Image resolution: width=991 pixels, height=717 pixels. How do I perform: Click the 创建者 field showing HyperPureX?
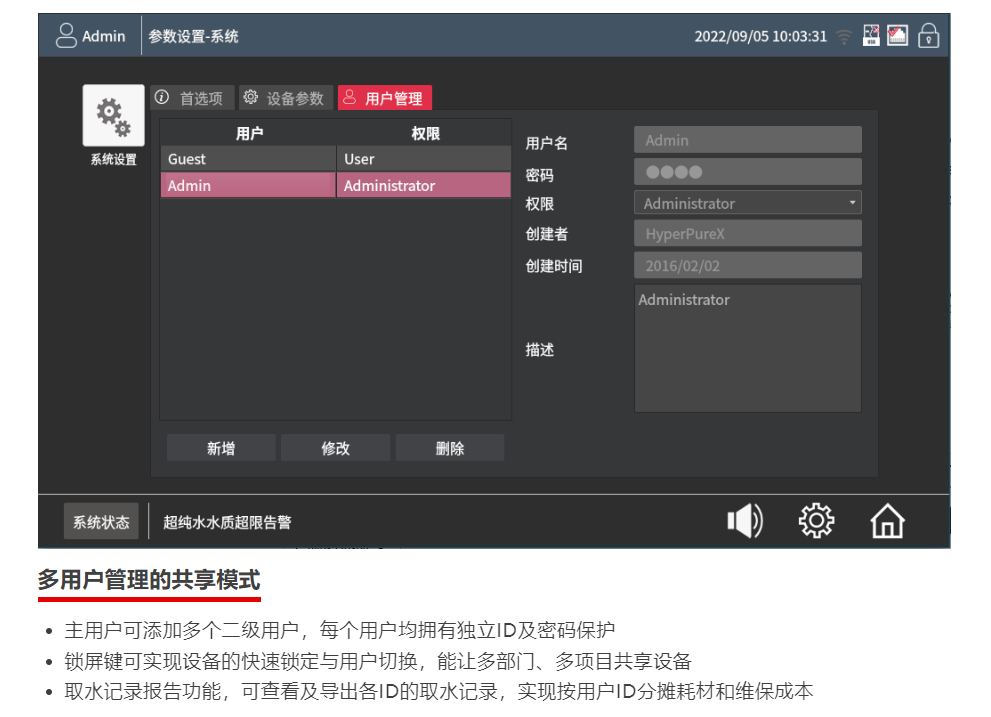748,233
